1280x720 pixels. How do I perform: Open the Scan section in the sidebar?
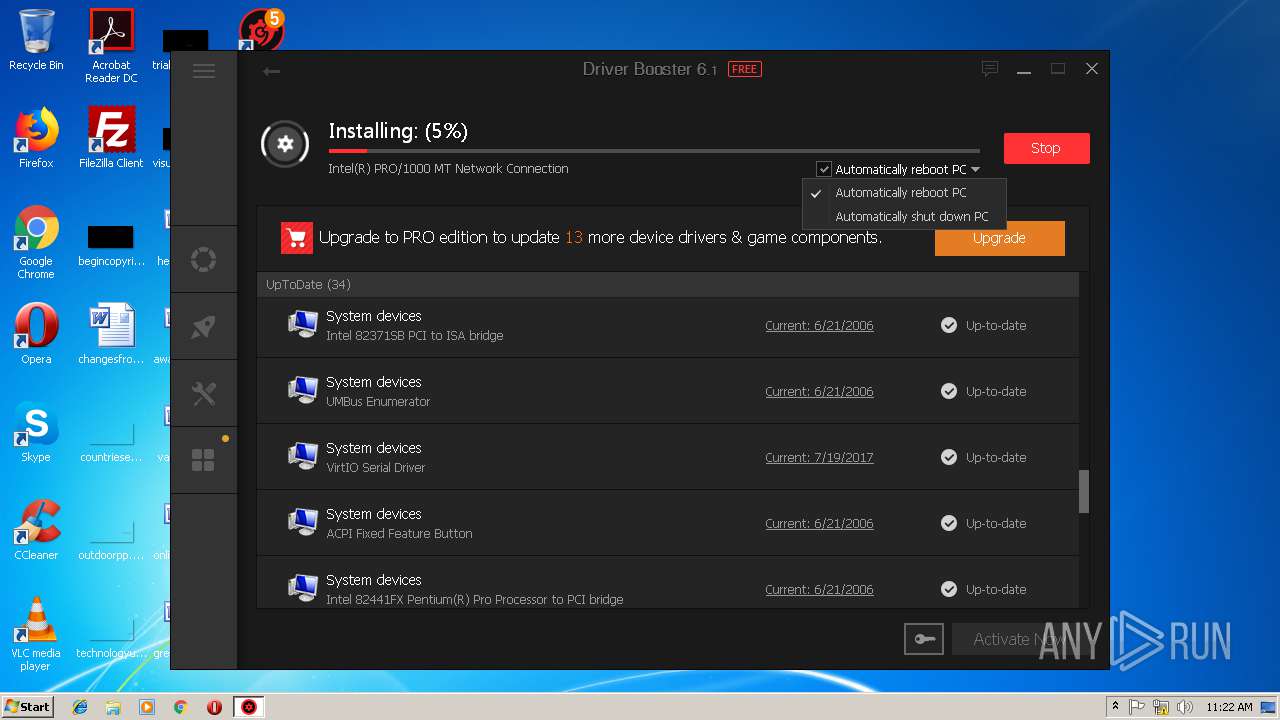click(203, 260)
